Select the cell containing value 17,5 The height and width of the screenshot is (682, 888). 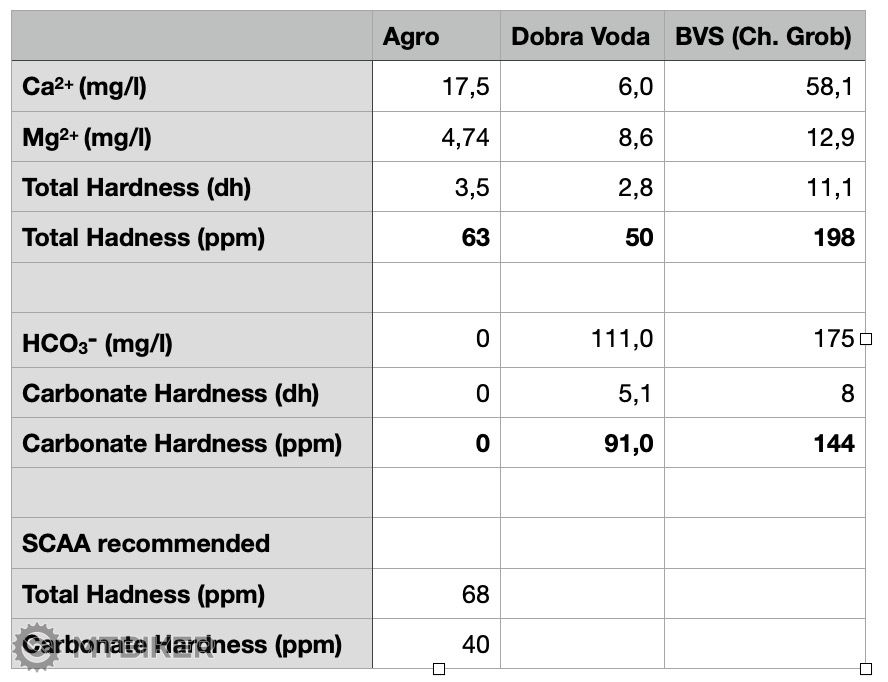[437, 87]
